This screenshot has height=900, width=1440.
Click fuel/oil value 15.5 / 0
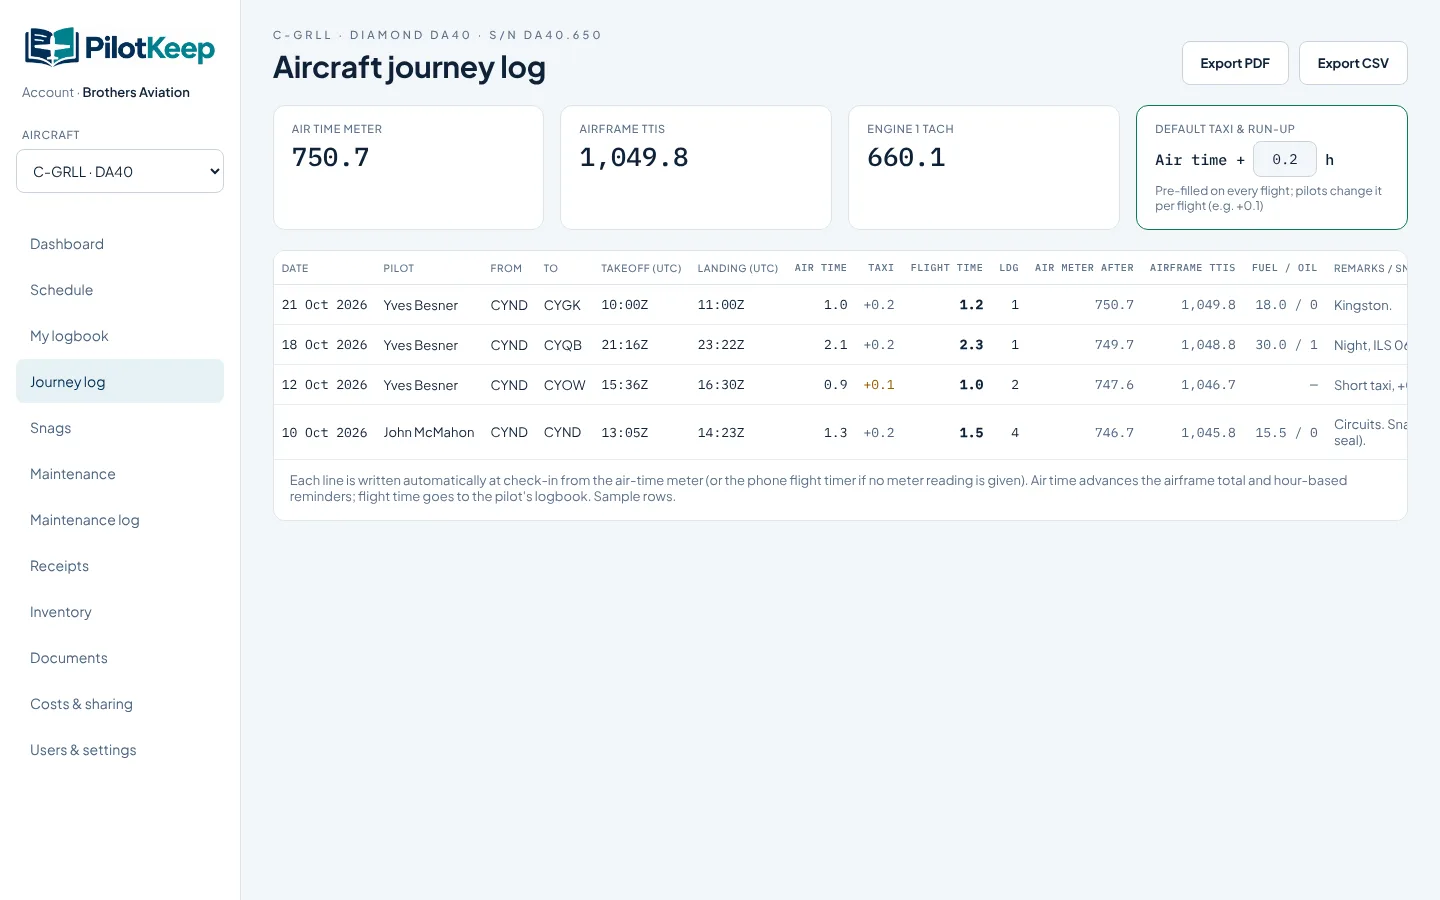(1286, 433)
